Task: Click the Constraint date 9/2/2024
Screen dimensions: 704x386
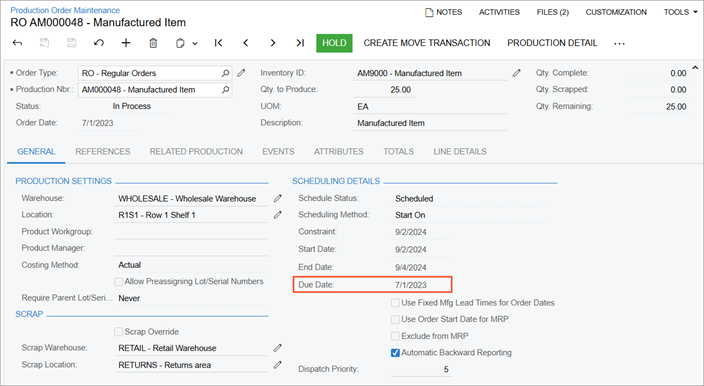Action: [411, 232]
